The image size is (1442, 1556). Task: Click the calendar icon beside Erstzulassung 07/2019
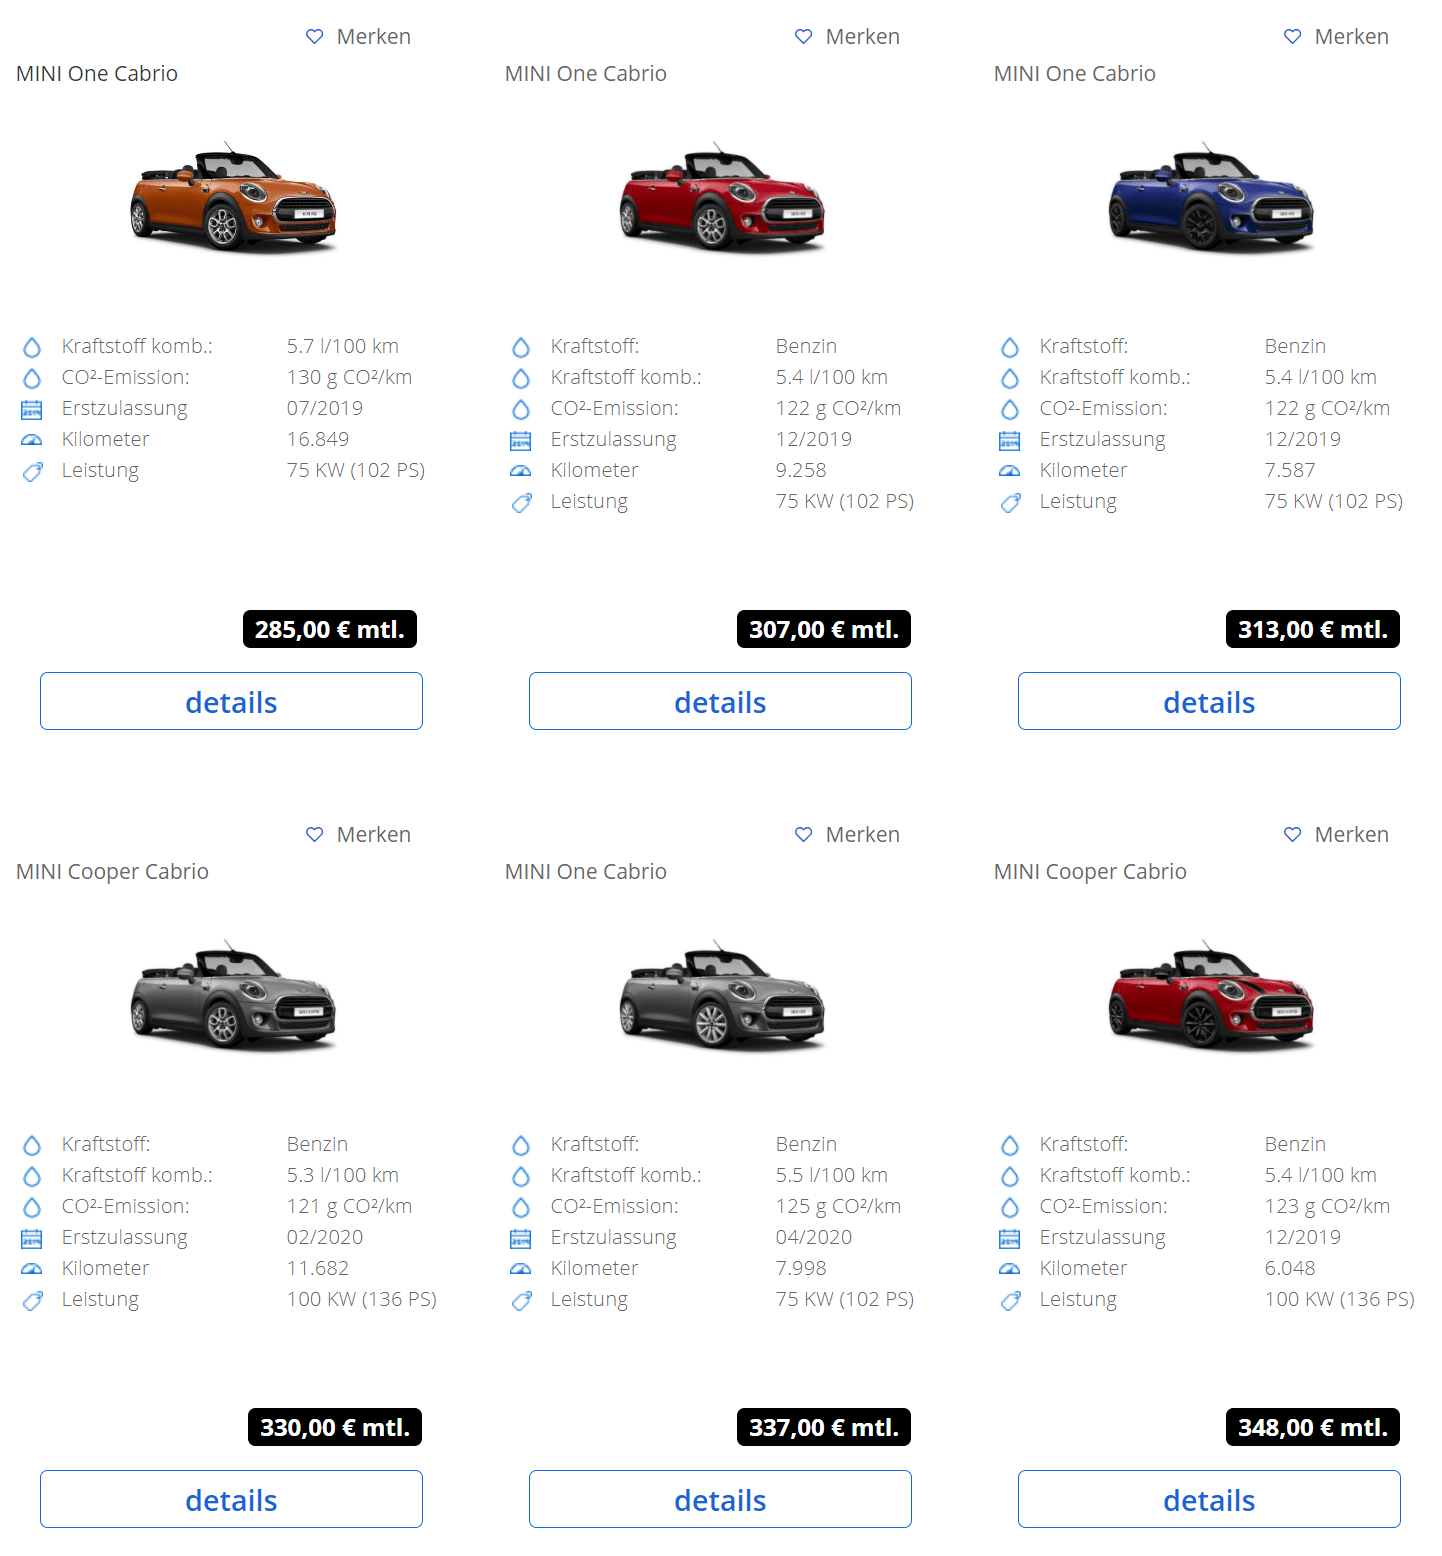pos(32,409)
